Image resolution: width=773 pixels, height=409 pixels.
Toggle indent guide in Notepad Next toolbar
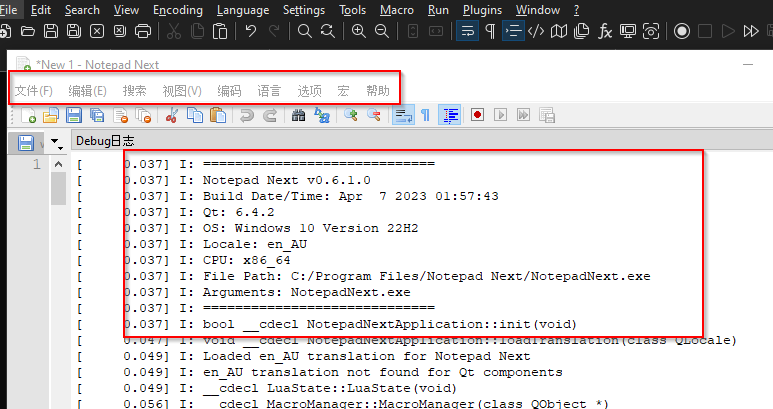pos(450,115)
